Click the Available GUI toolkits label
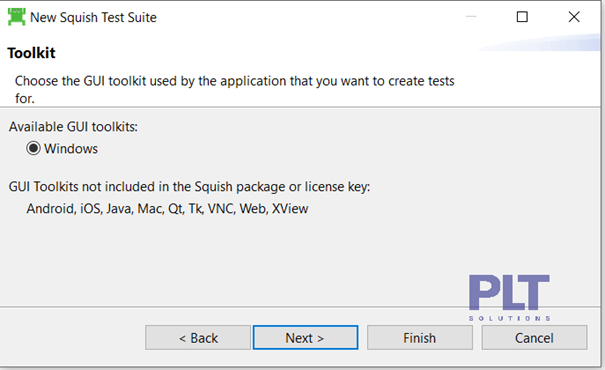The image size is (605, 370). coord(73,127)
